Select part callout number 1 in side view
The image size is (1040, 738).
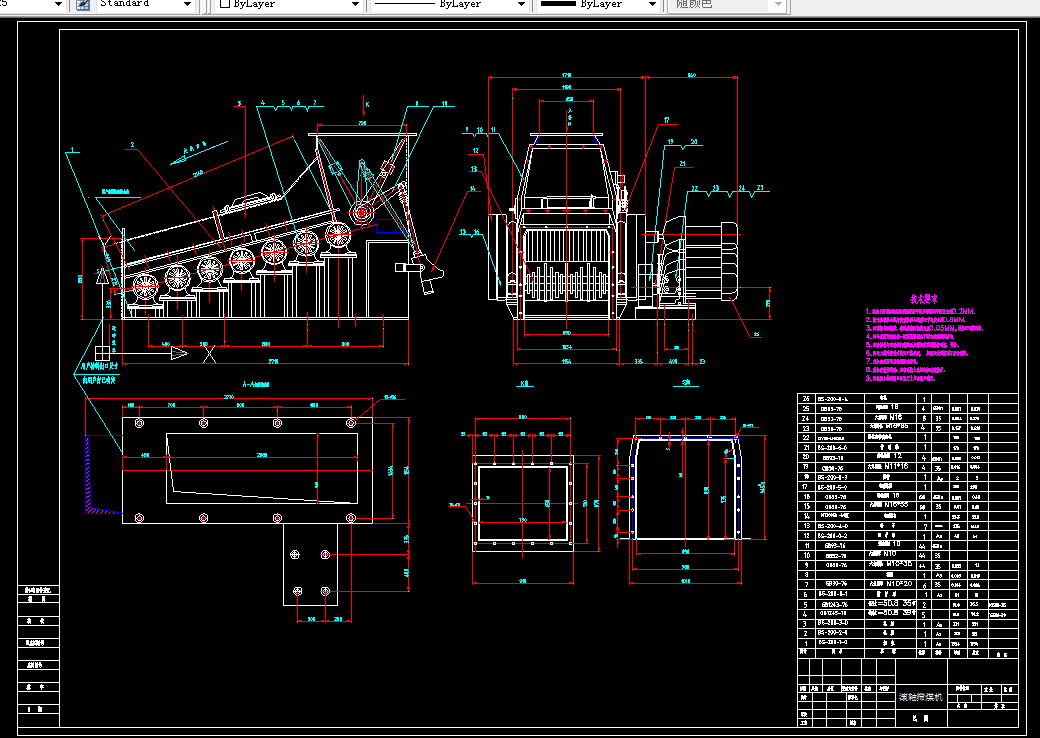pos(72,150)
